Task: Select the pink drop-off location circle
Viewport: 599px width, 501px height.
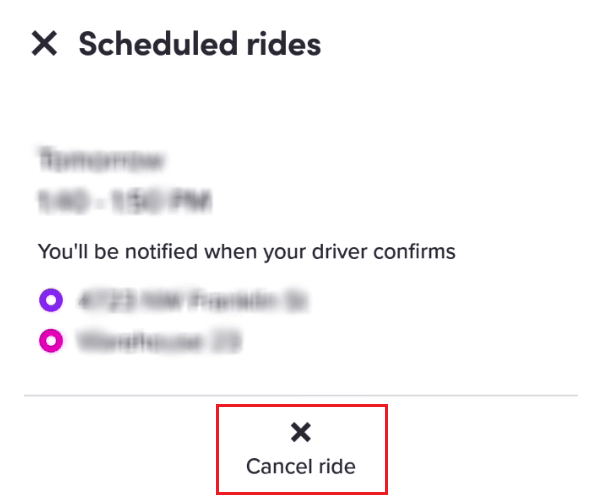Action: [x=51, y=340]
